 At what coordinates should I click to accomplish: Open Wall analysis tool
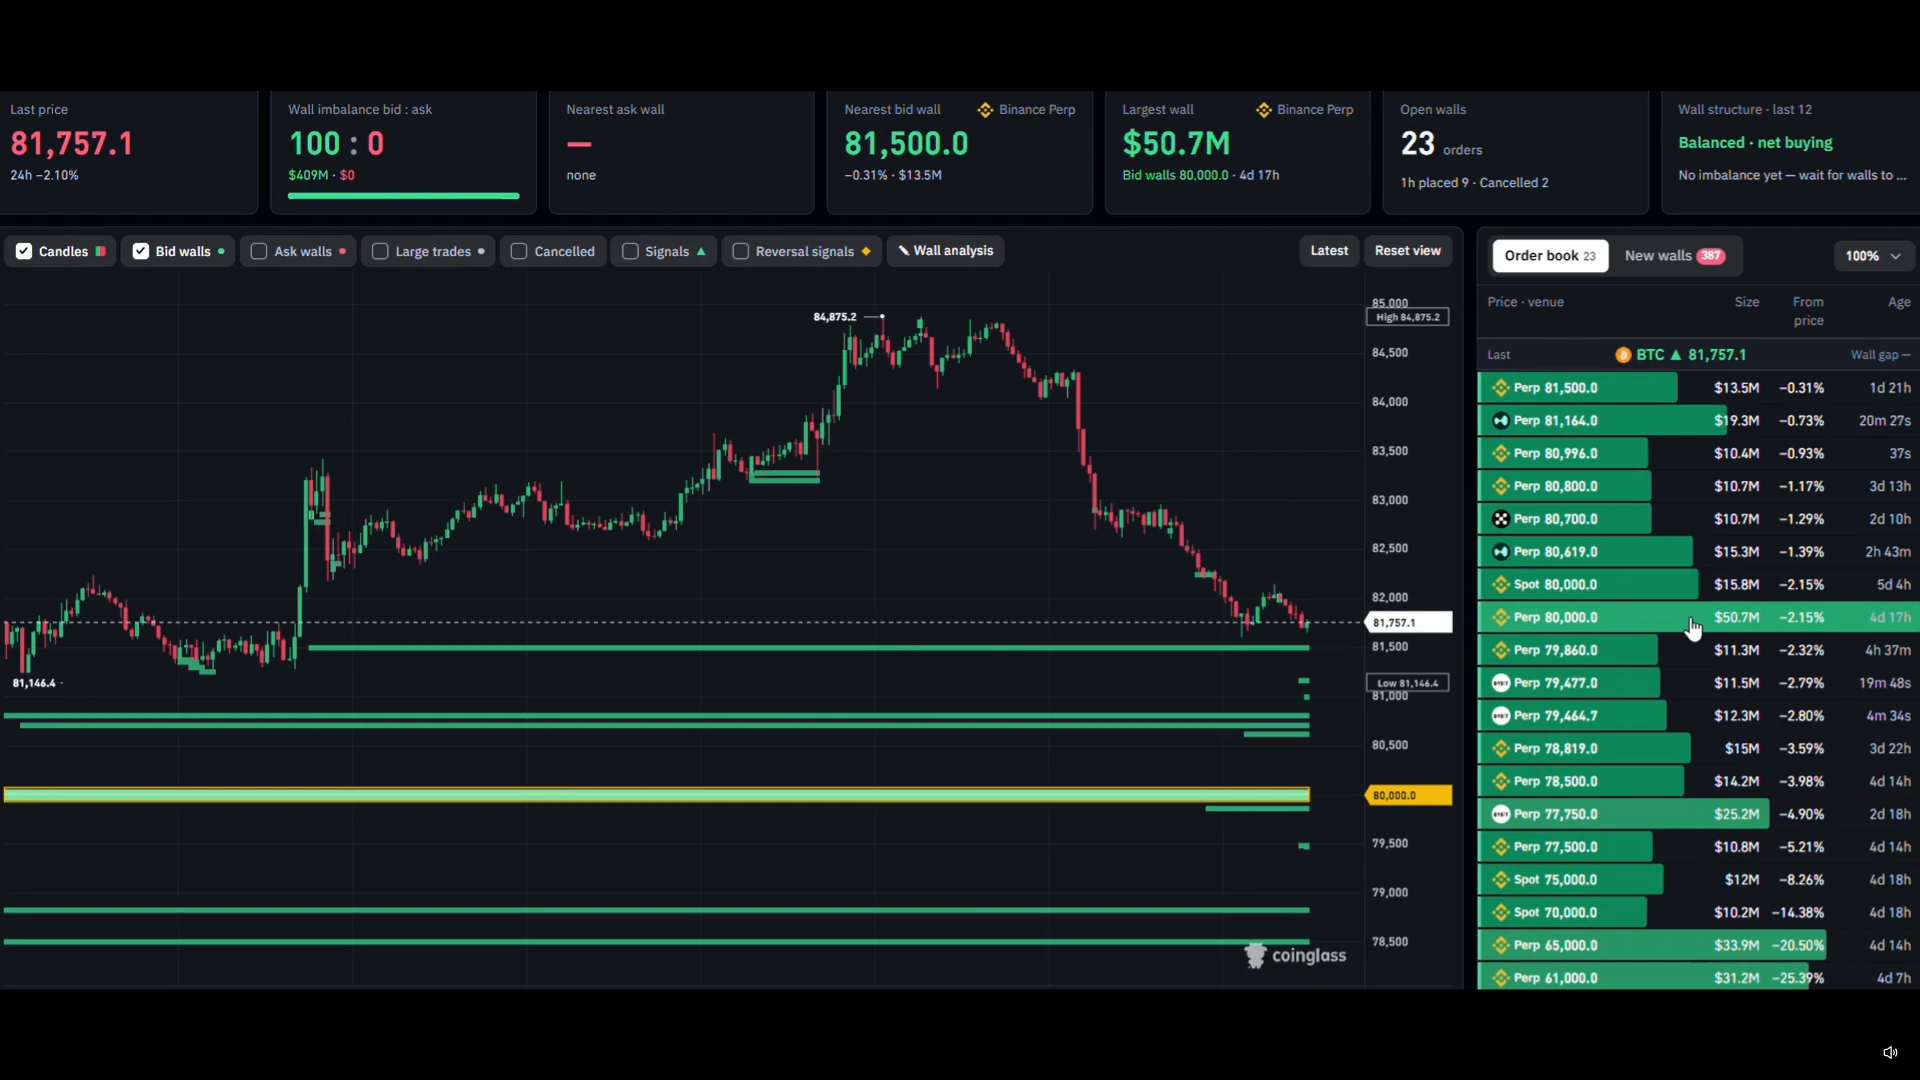[x=945, y=251]
